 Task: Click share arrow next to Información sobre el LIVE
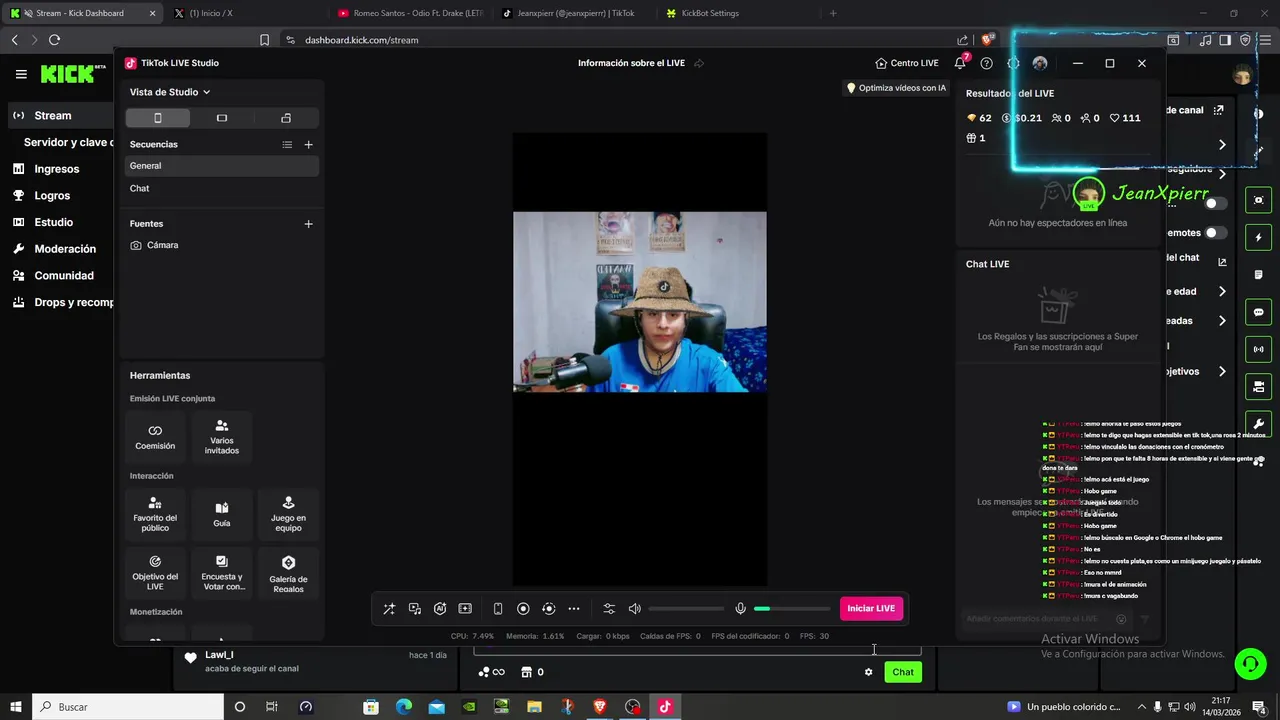(699, 63)
